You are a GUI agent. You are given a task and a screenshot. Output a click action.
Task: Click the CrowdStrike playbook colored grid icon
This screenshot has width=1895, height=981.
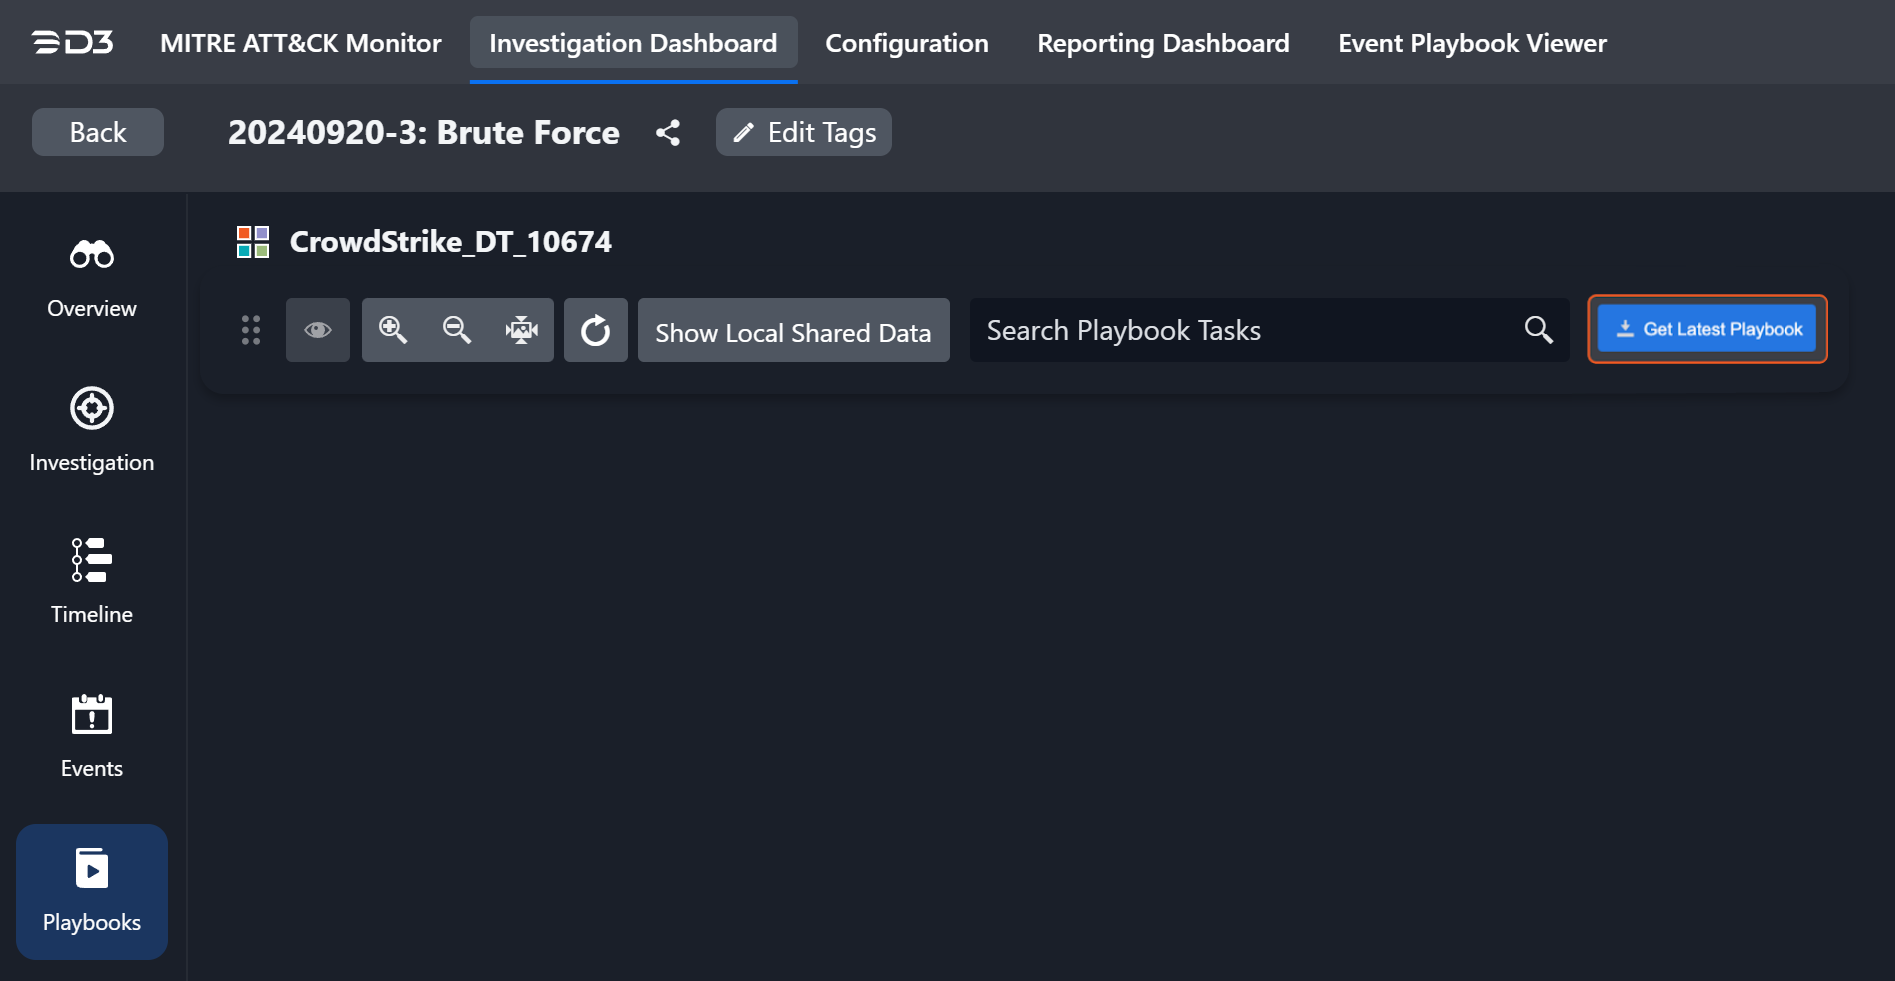(x=253, y=242)
